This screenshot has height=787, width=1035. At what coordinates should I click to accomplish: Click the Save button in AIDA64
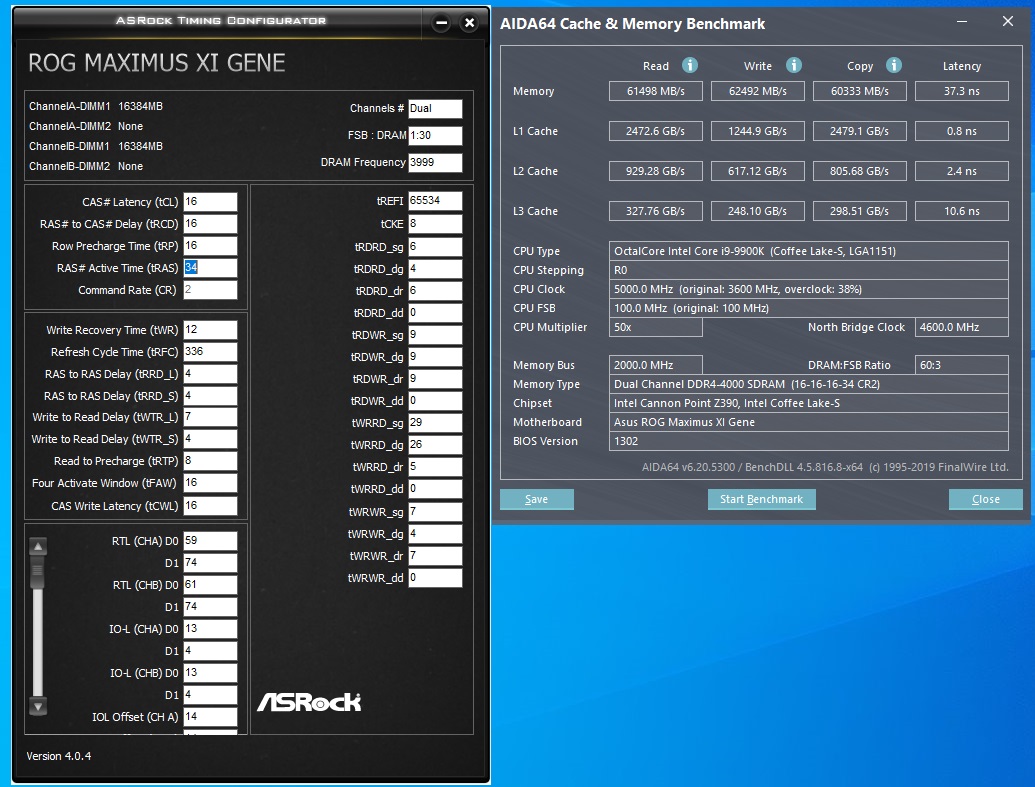tap(537, 499)
